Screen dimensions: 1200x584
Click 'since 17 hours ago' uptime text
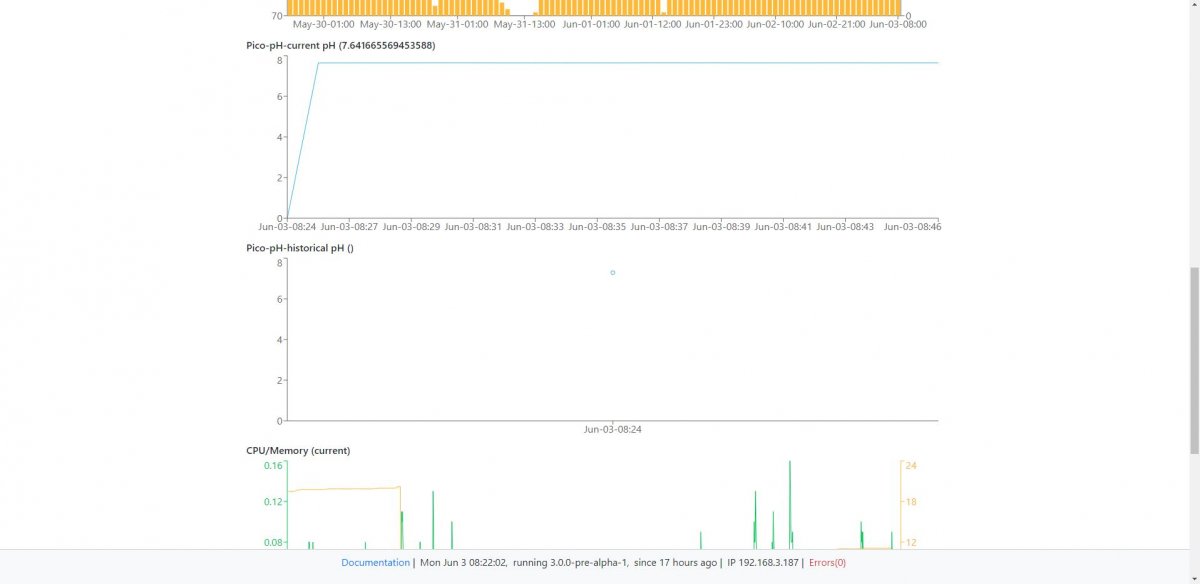(675, 563)
